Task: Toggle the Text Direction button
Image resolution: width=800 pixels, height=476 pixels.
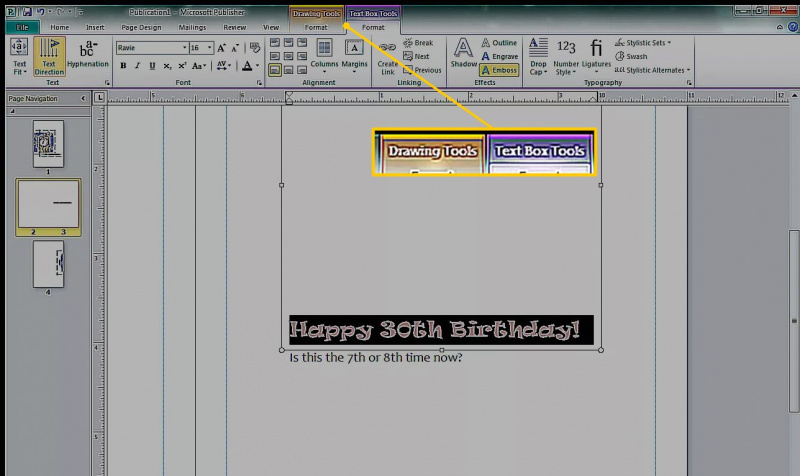Action: click(x=49, y=56)
